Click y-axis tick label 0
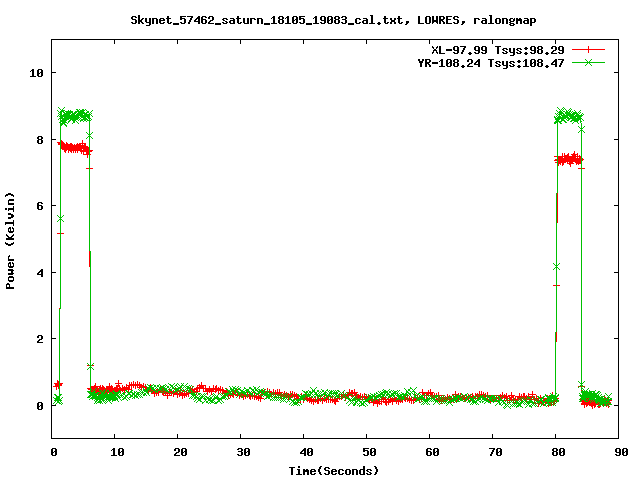Viewport: 640px width, 480px height. click(x=40, y=406)
